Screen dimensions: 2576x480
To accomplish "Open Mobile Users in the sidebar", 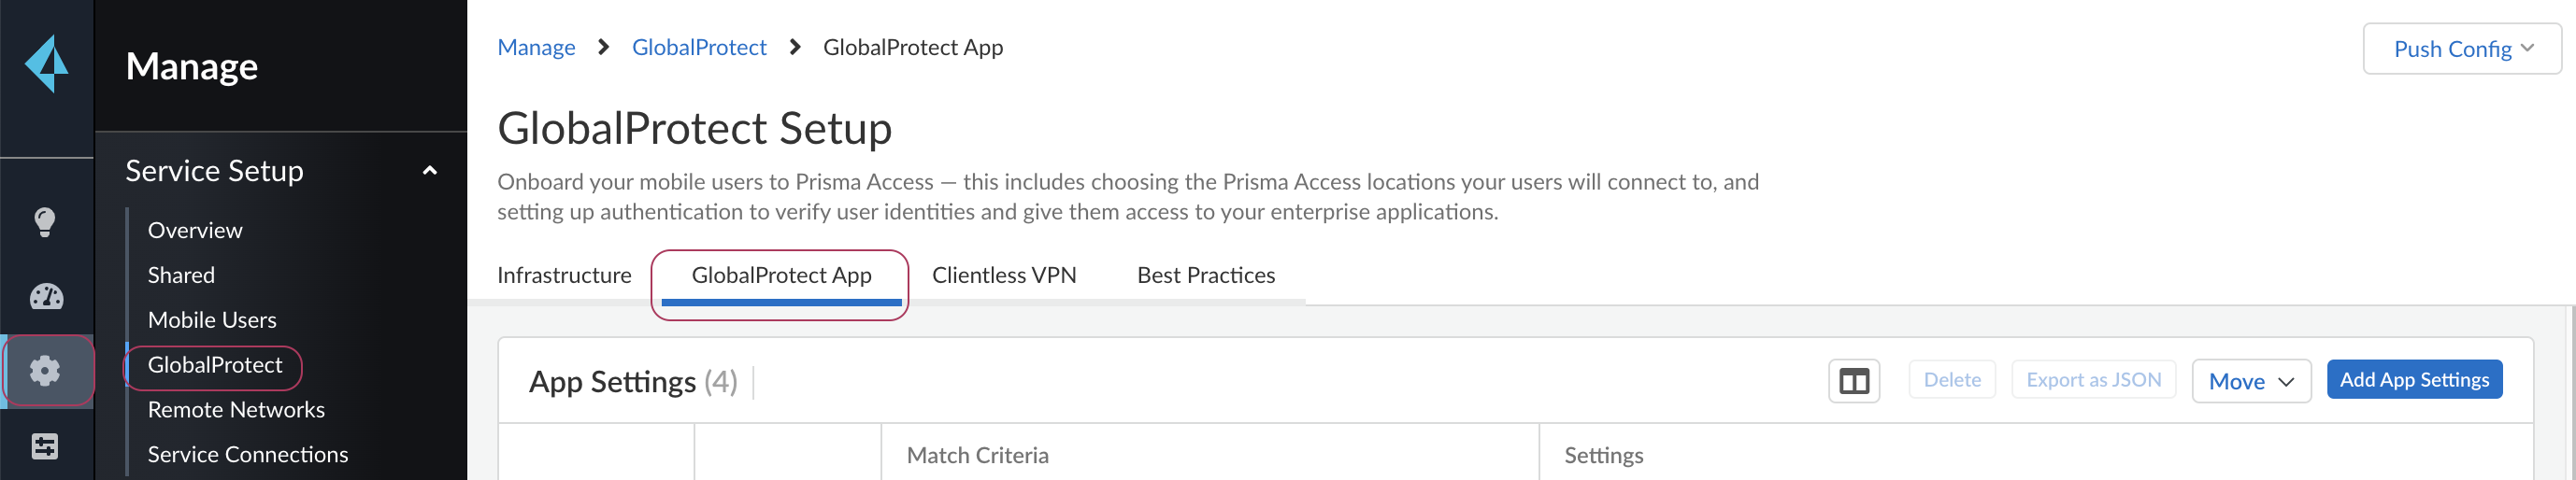I will [x=212, y=320].
